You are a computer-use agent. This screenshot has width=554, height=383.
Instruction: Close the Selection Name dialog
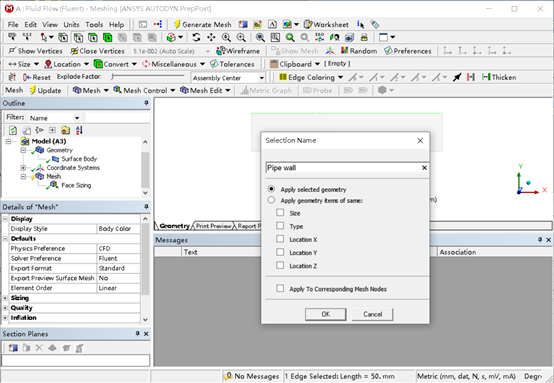click(420, 141)
